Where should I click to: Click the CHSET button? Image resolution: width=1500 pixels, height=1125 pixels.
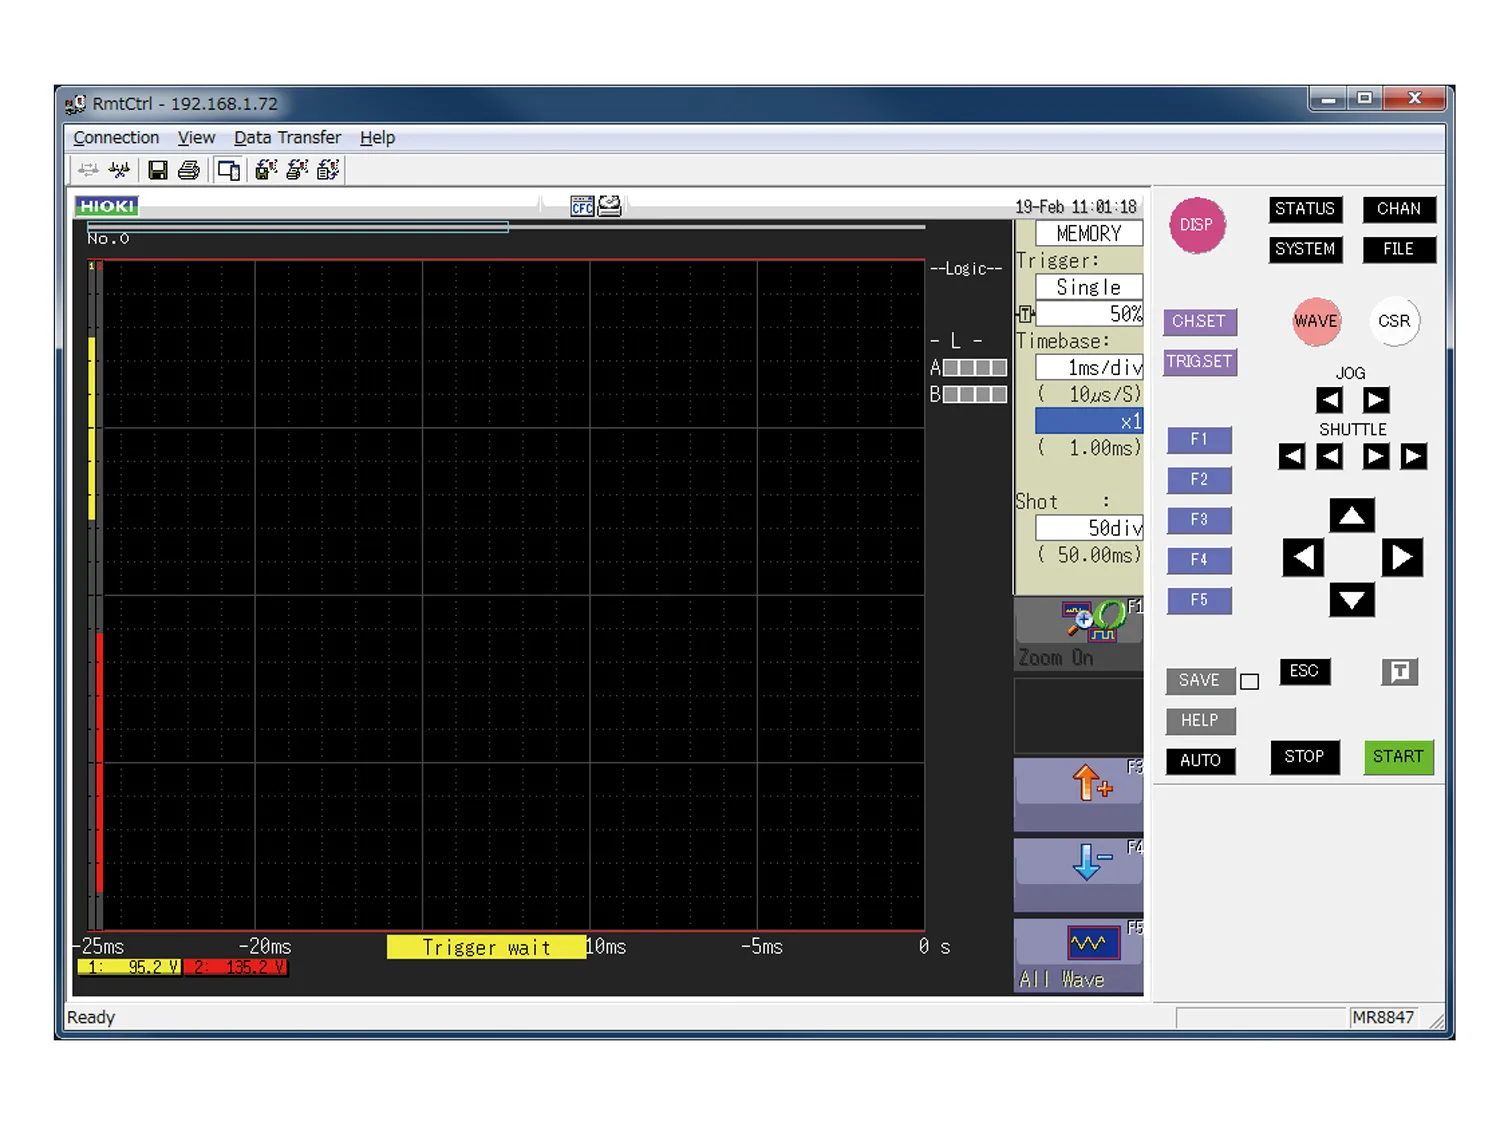1199,322
